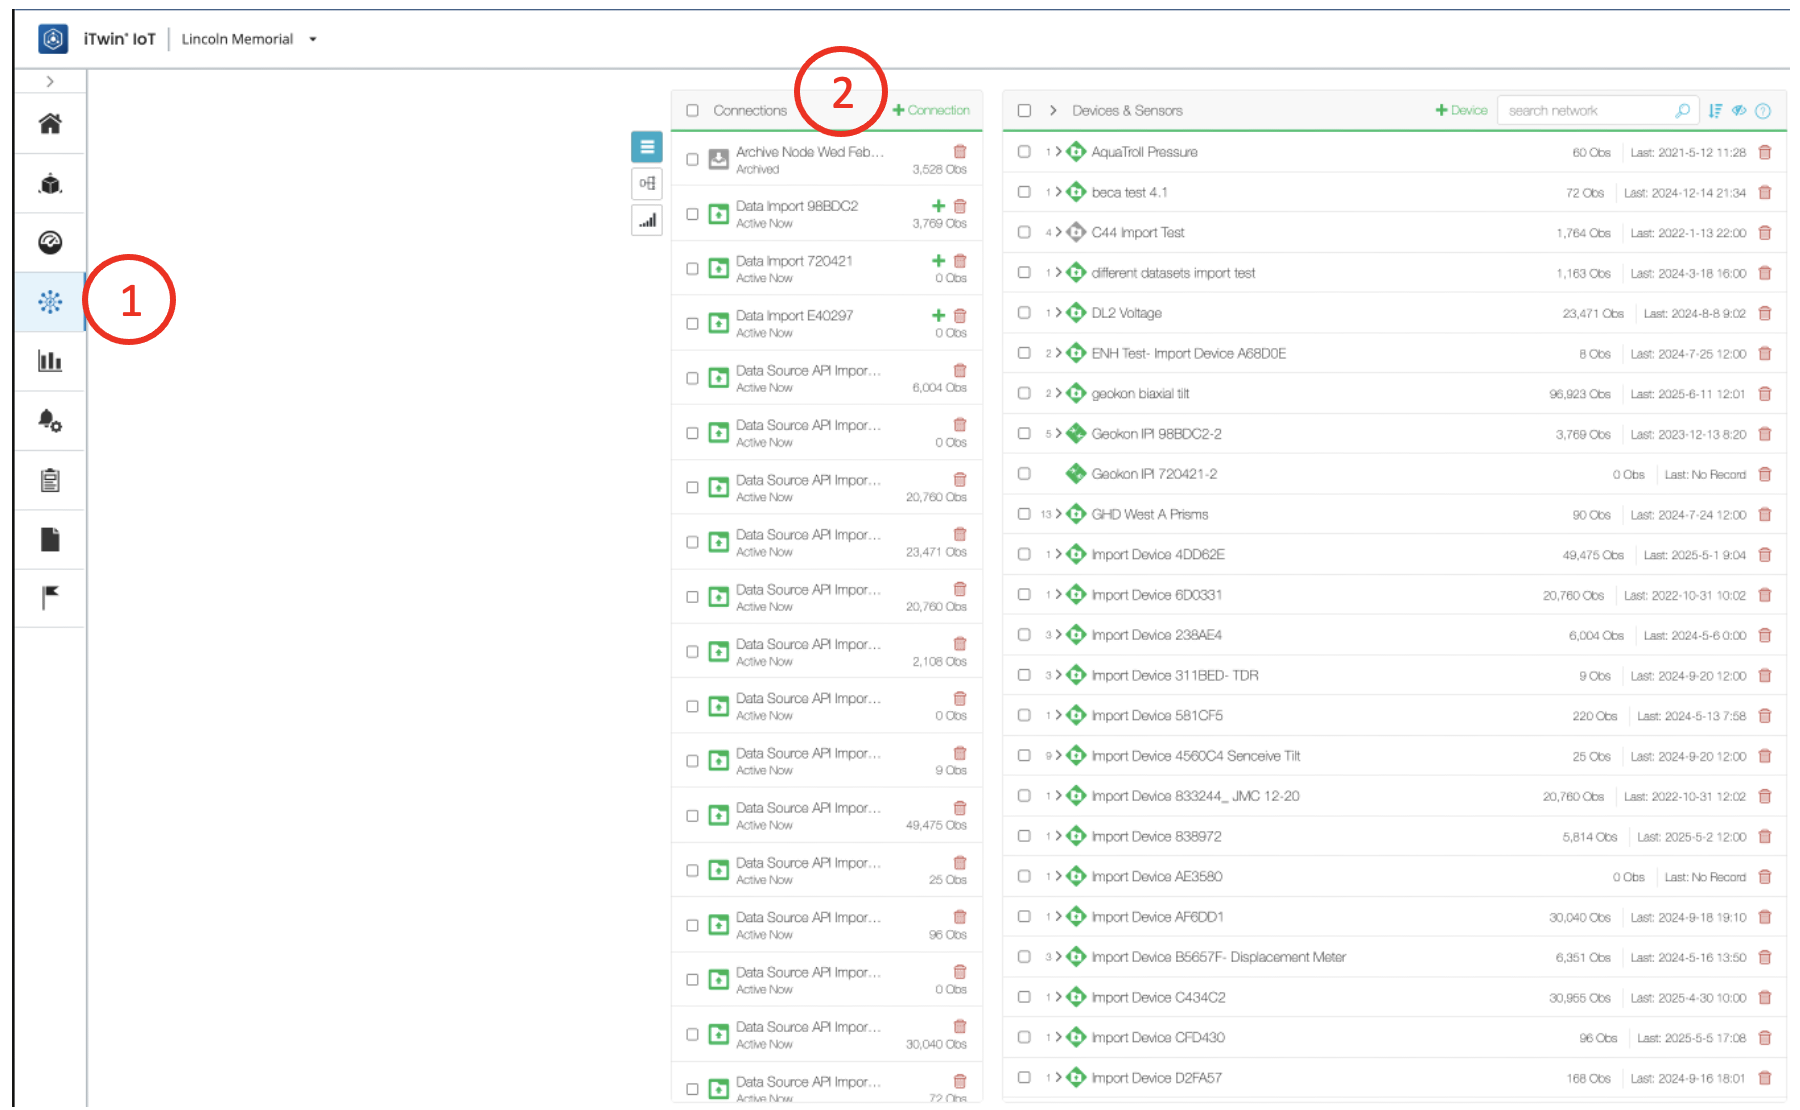Switch to the signal bars view tab
Screen dimensions: 1800x1110
647,220
